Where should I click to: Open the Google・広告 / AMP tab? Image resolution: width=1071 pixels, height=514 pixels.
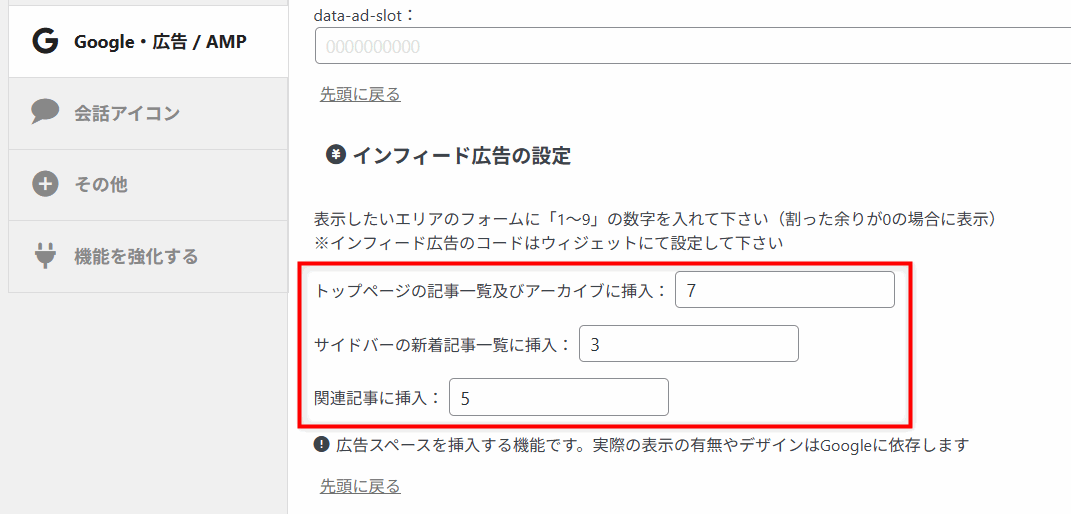(148, 42)
